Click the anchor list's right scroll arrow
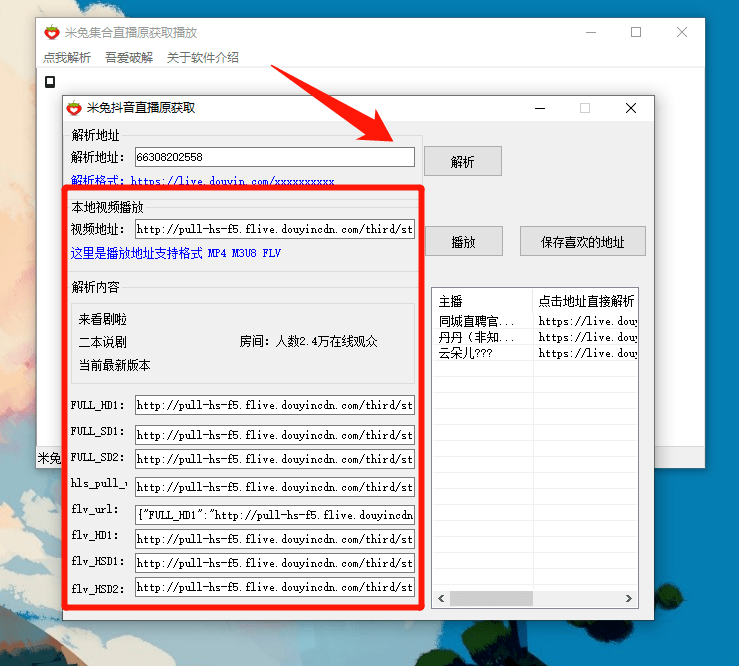This screenshot has height=666, width=739. click(x=629, y=599)
